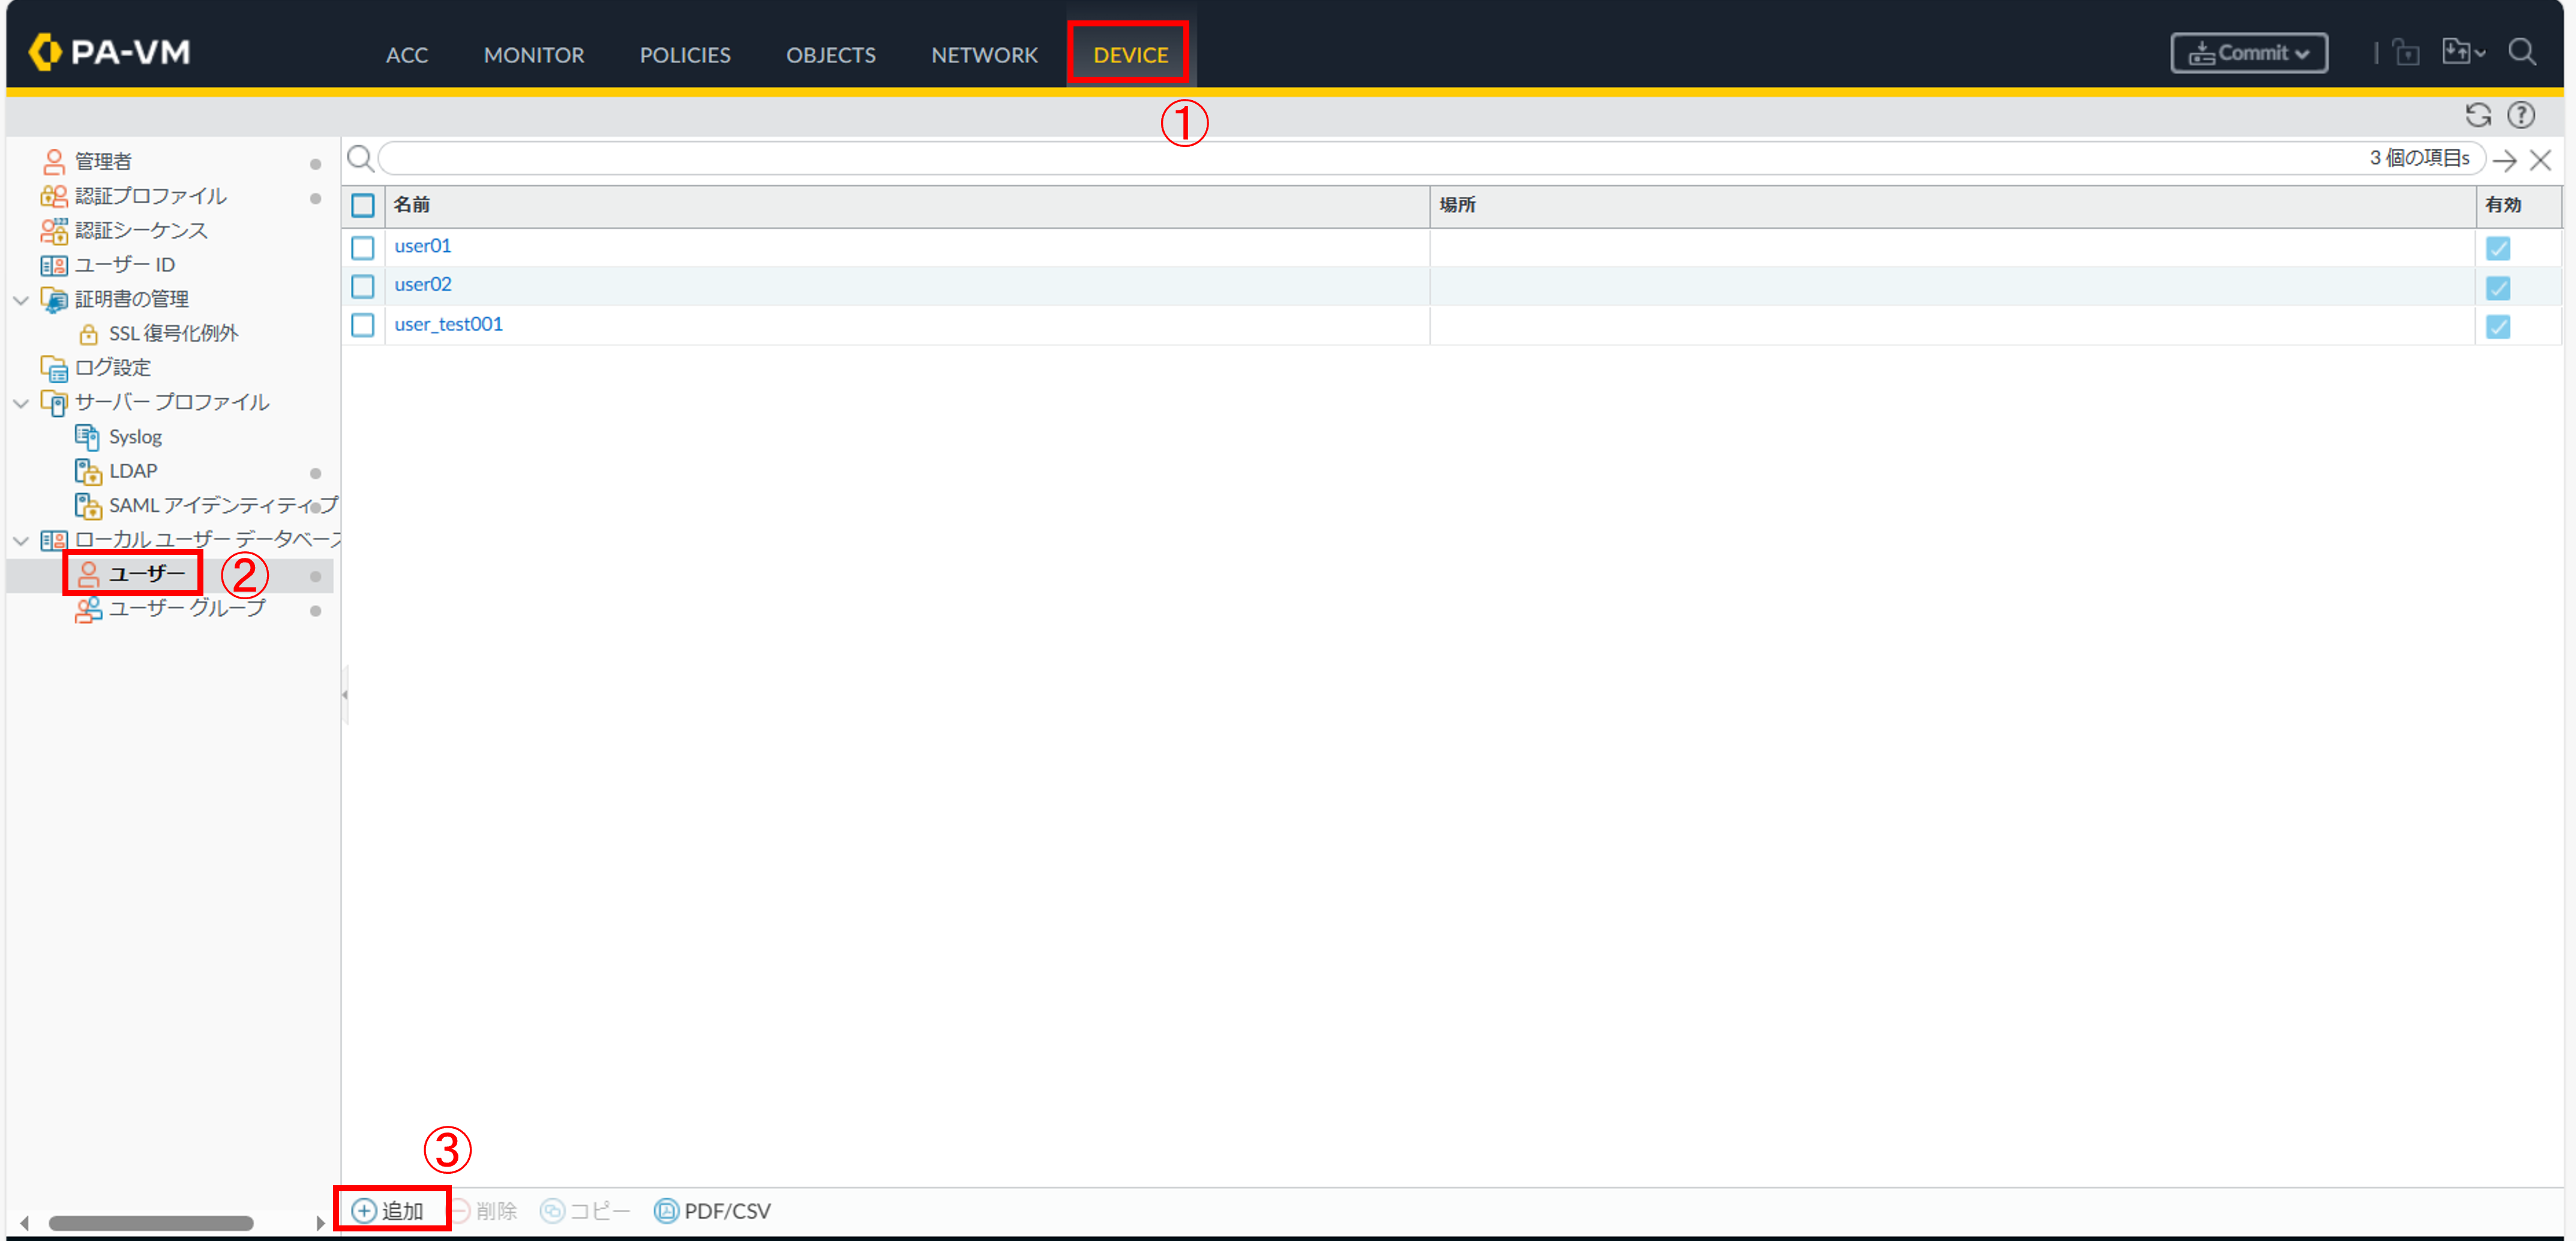Click the sidebar horizontal scrollbar
2576x1241 pixels.
150,1223
